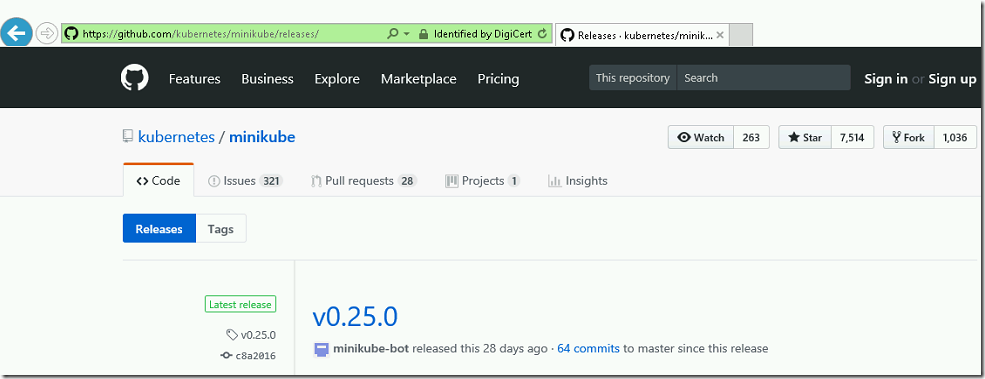Image resolution: width=985 pixels, height=379 pixels.
Task: Focus the repository Search field
Action: point(764,78)
